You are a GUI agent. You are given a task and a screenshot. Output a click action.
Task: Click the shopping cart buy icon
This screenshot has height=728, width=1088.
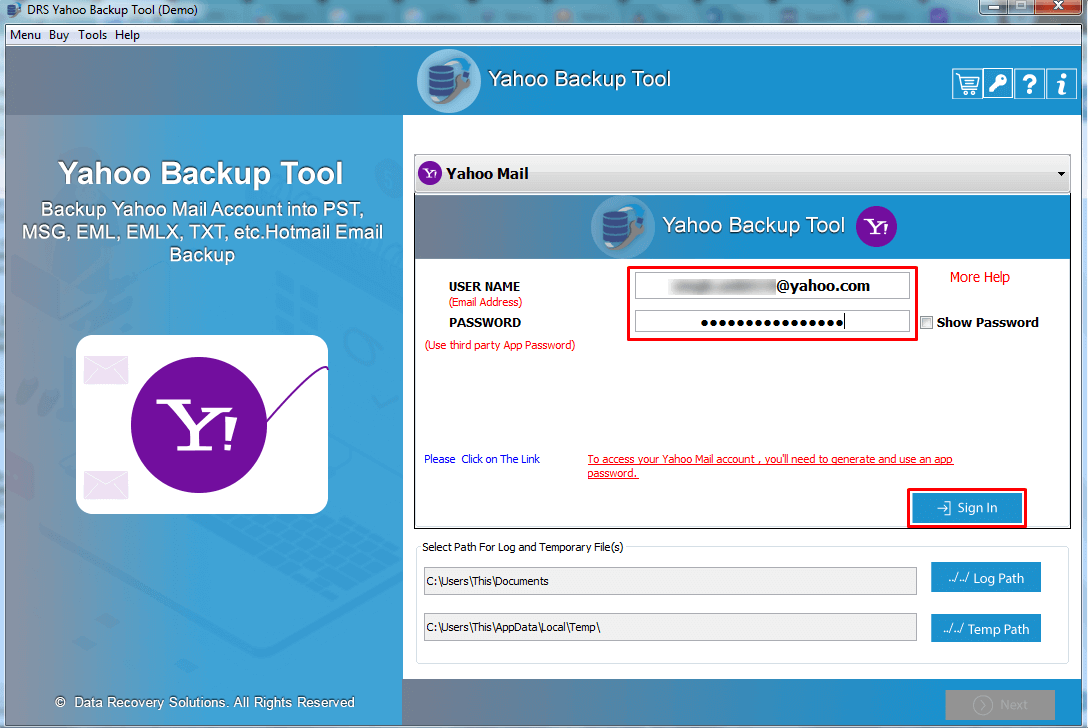coord(967,85)
